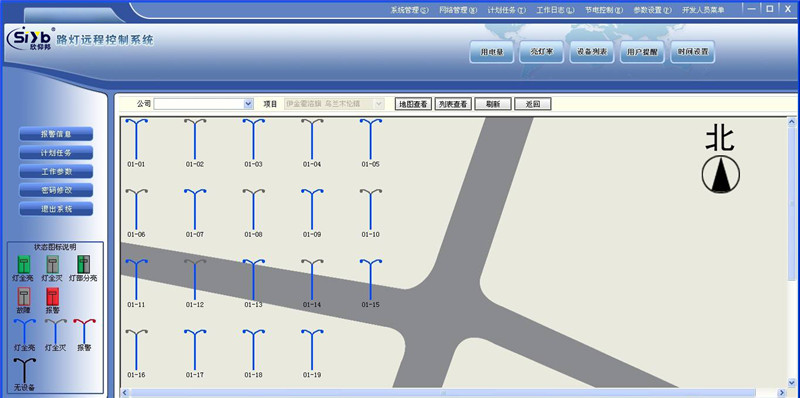The height and width of the screenshot is (398, 800).
Task: Select street lamp 01-18 on the map
Action: coord(254,350)
